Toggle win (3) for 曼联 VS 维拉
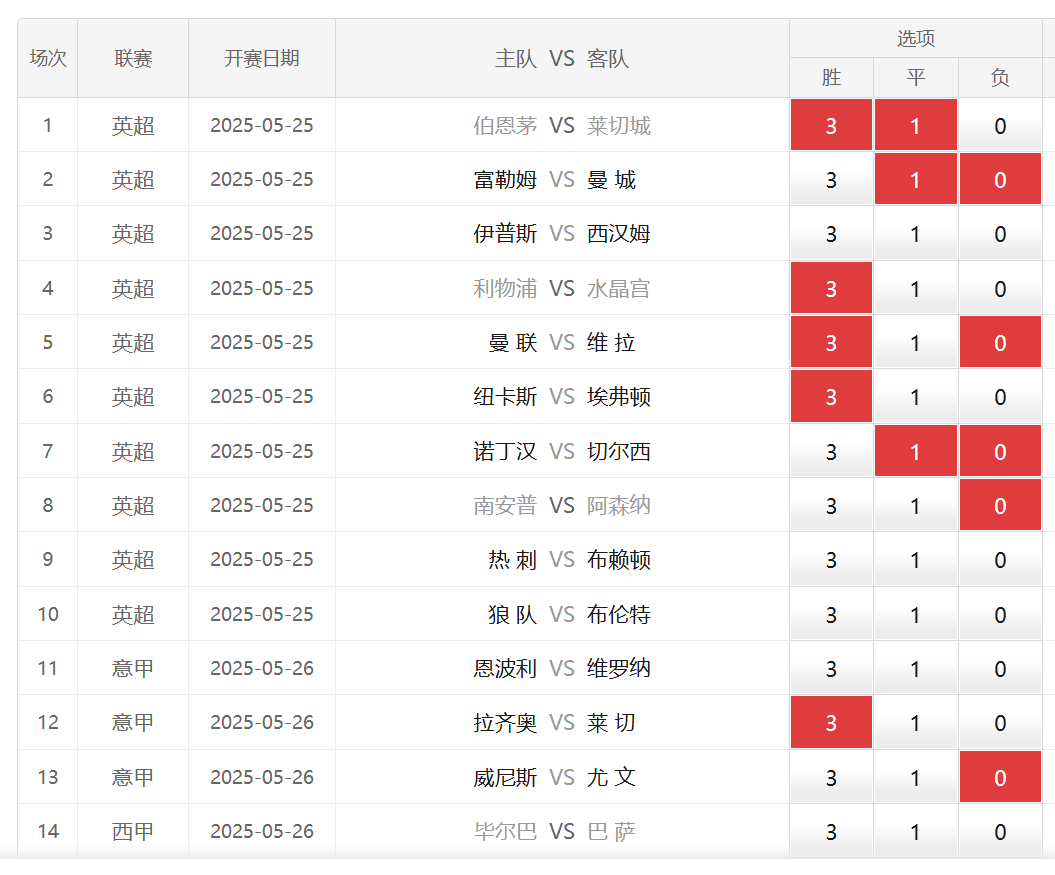This screenshot has width=1055, height=875. pos(831,342)
